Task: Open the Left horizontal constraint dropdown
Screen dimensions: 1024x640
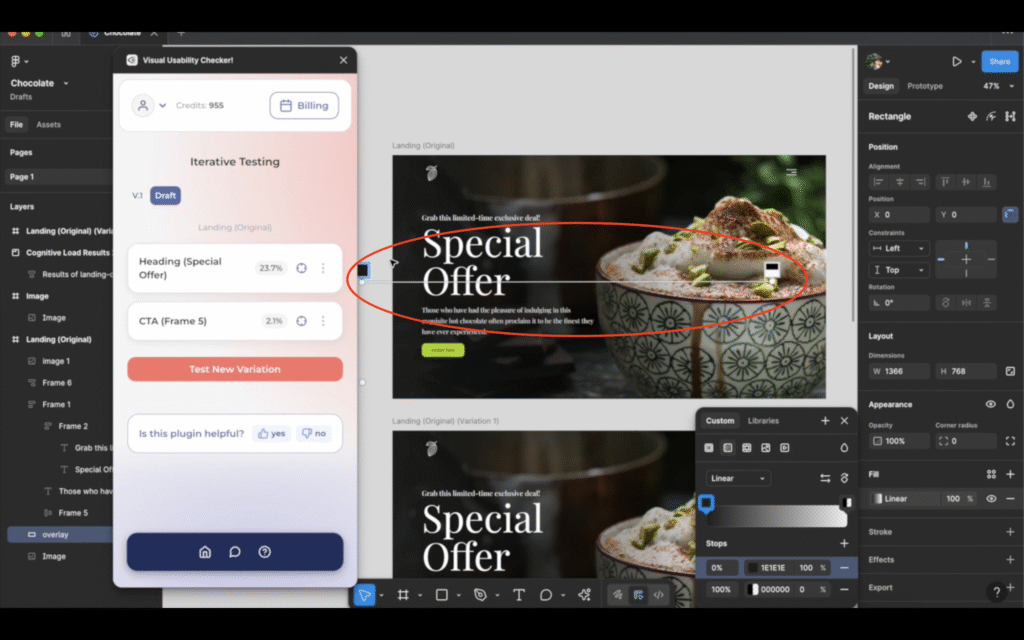Action: pos(900,248)
